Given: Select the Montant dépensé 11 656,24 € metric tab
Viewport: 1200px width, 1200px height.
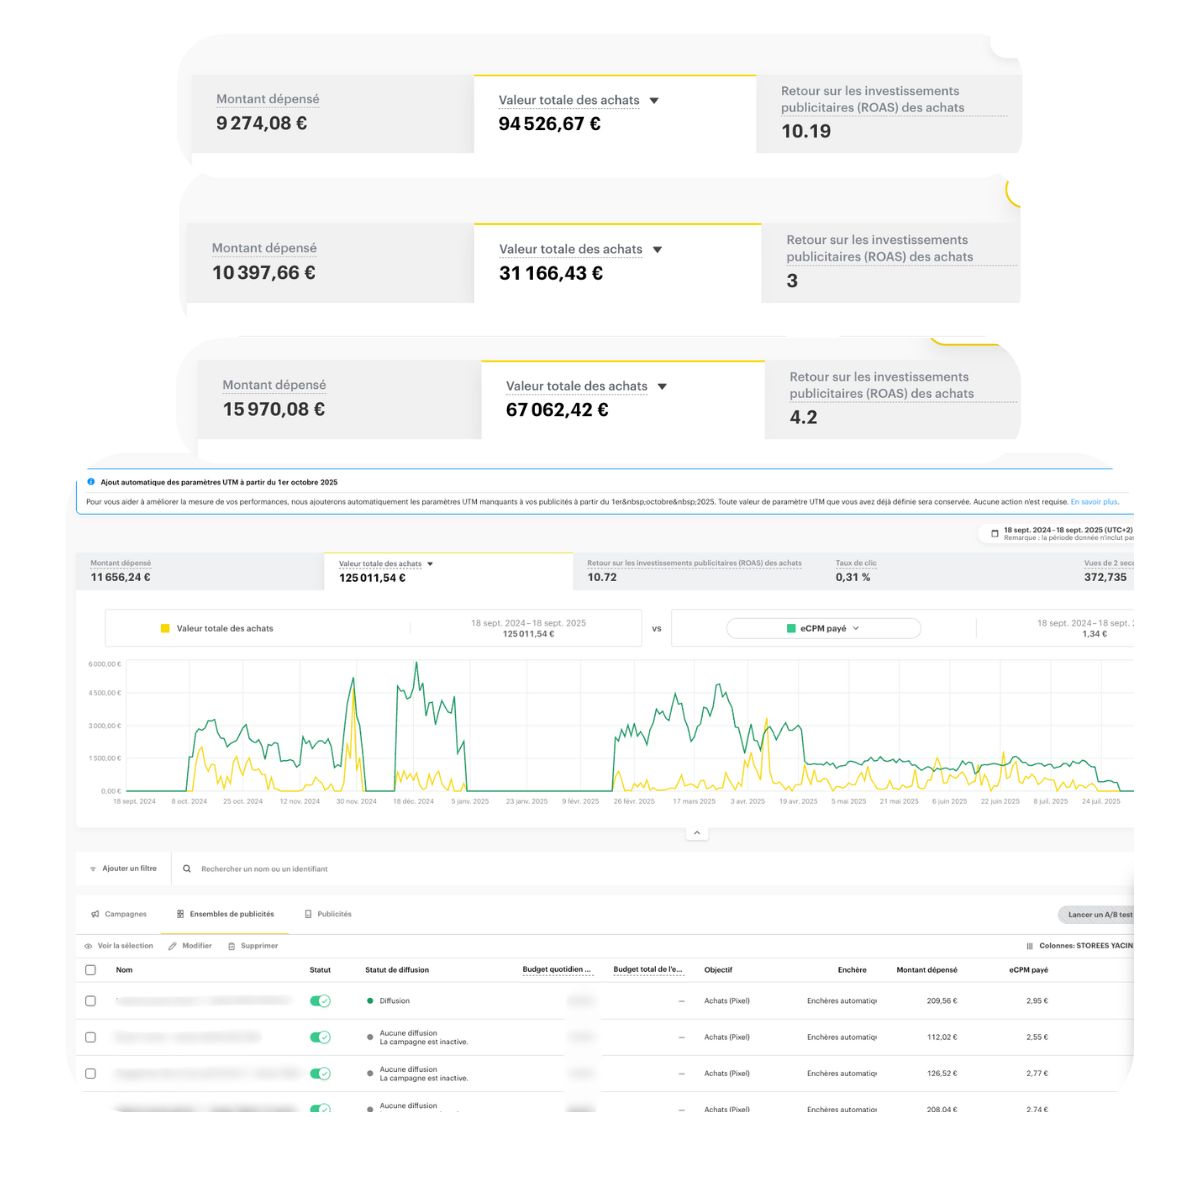Looking at the screenshot, I should pos(200,571).
